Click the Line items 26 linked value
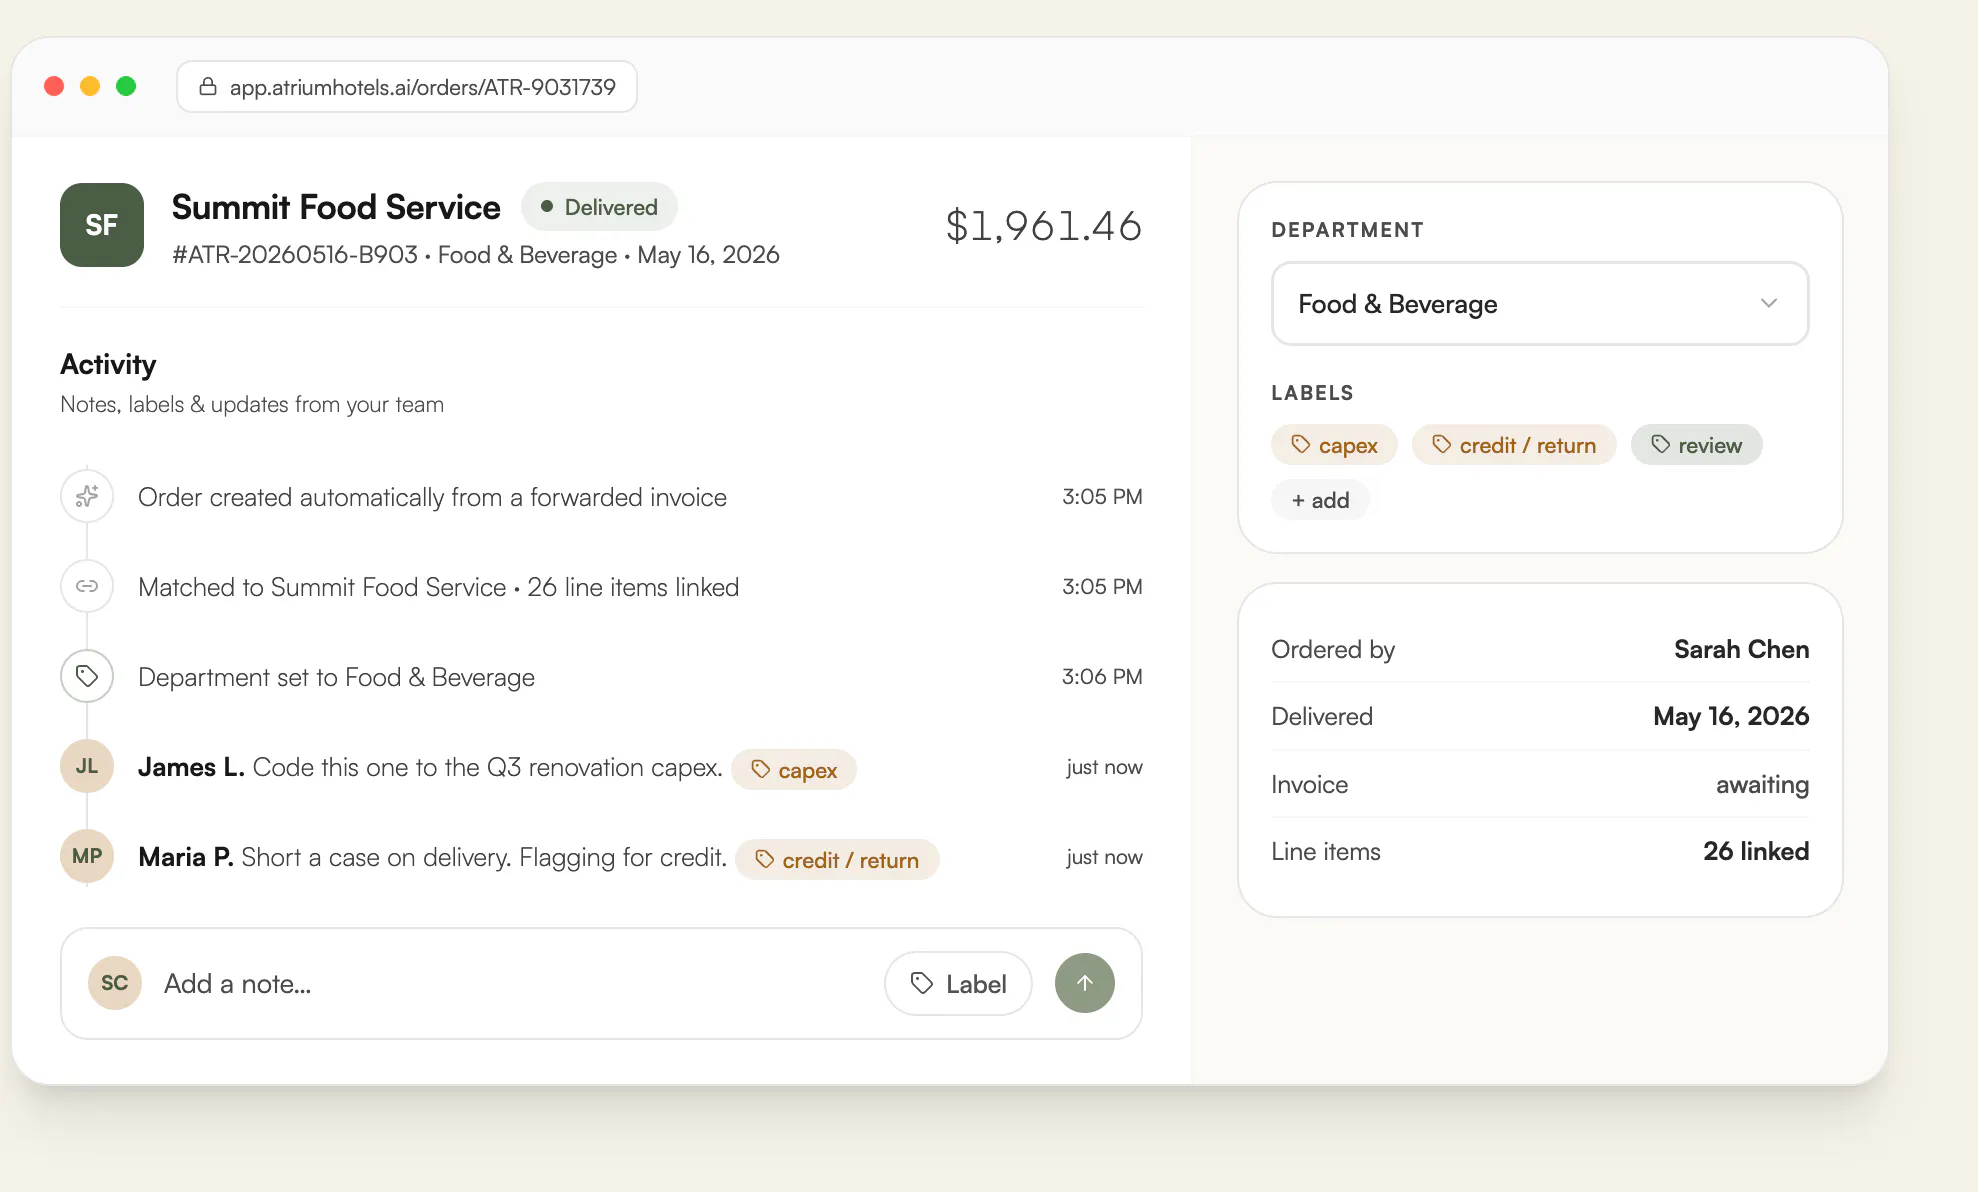This screenshot has height=1192, width=1978. (1756, 851)
